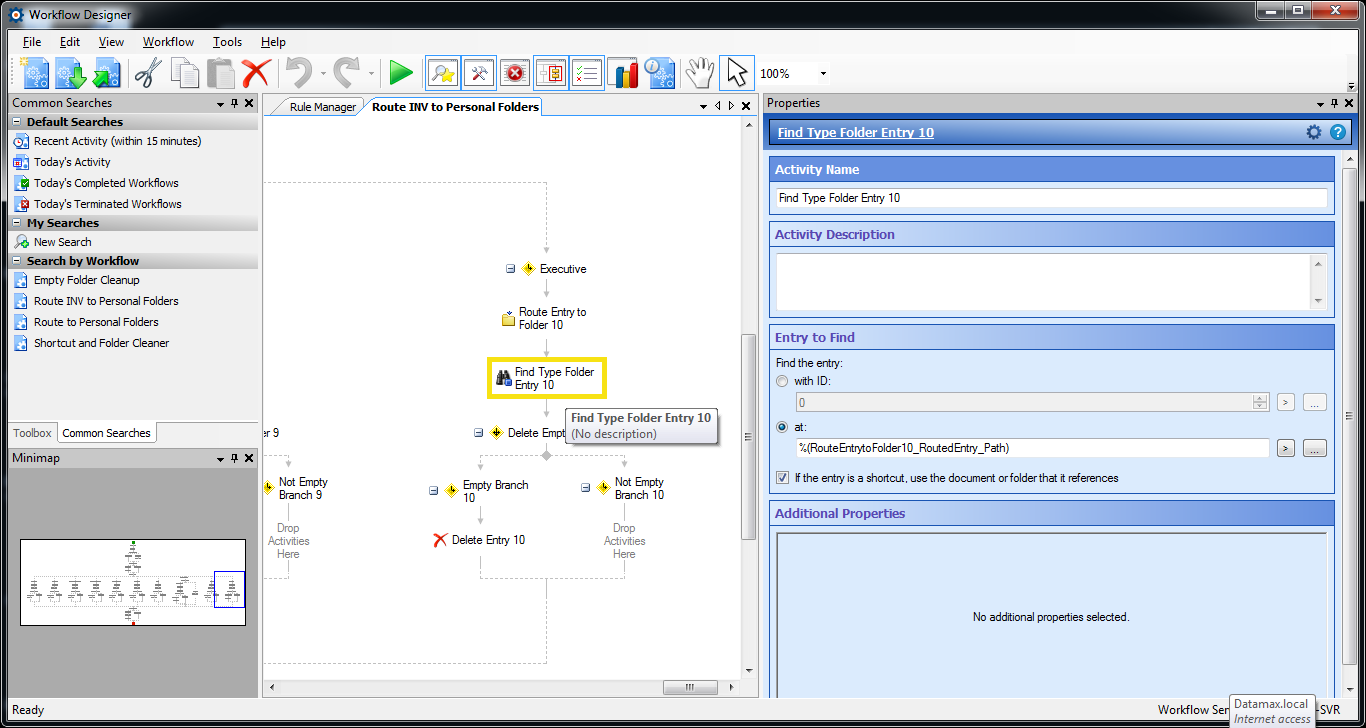This screenshot has width=1366, height=728.
Task: Open the Workflow menu
Action: click(x=168, y=42)
